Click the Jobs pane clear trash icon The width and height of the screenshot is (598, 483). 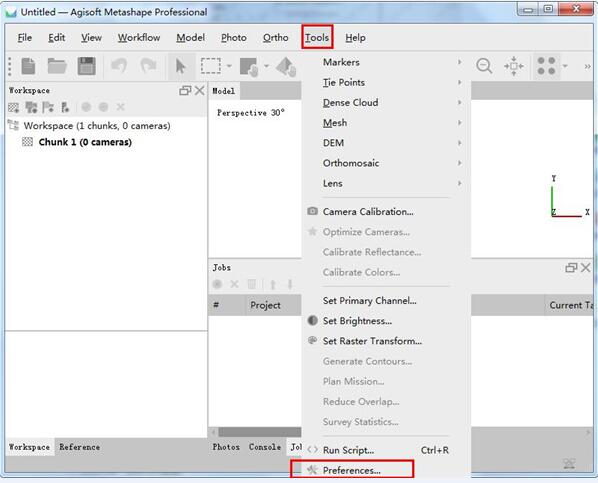(252, 284)
